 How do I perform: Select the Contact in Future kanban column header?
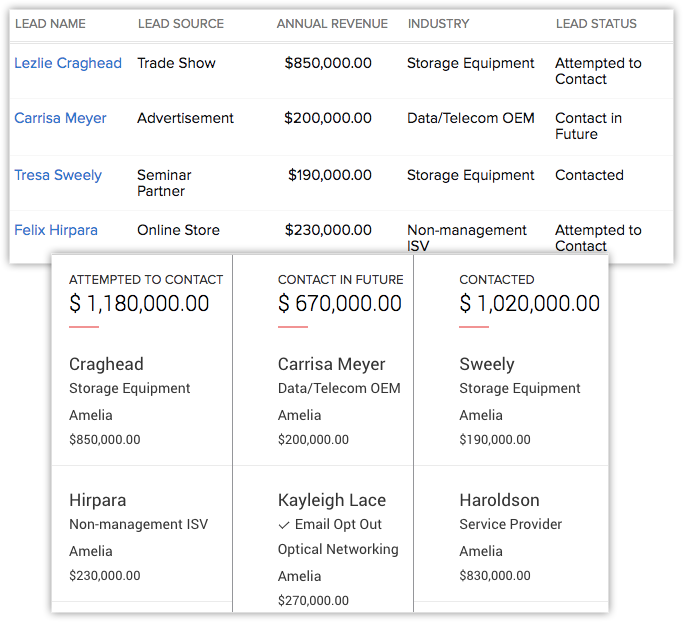click(340, 280)
